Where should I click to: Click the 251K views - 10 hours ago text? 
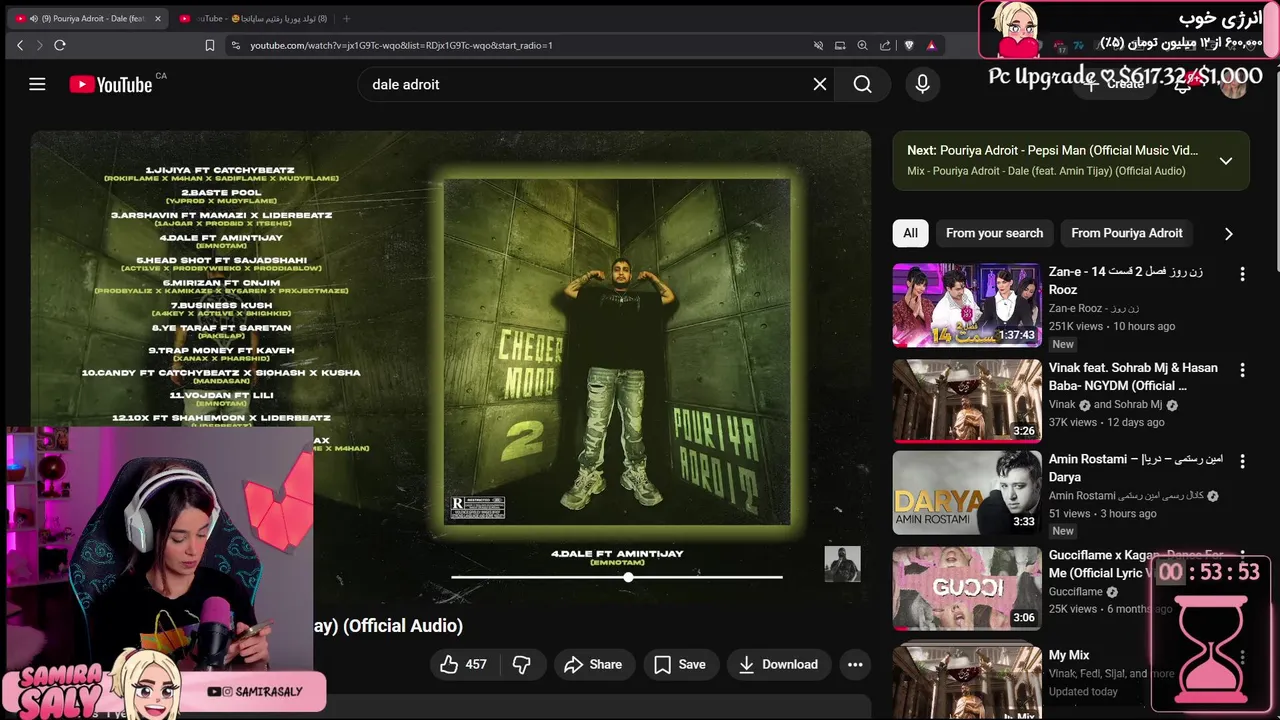(1112, 326)
